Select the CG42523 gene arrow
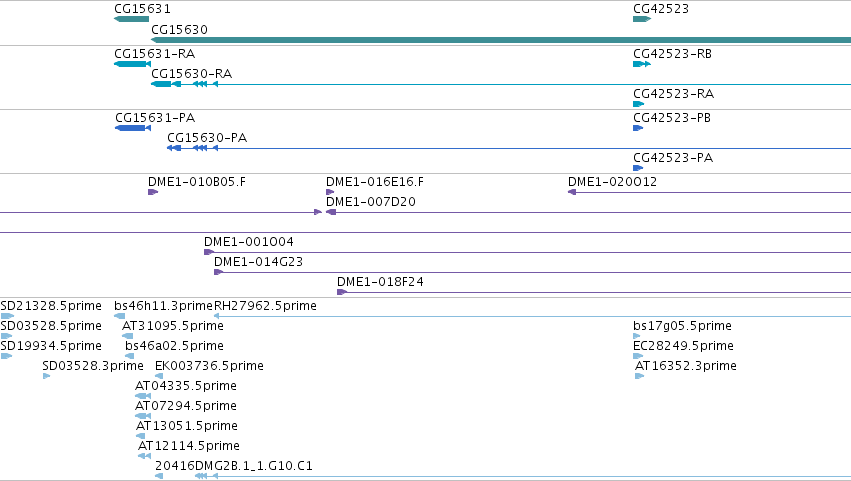The image size is (851, 481). pos(642,19)
